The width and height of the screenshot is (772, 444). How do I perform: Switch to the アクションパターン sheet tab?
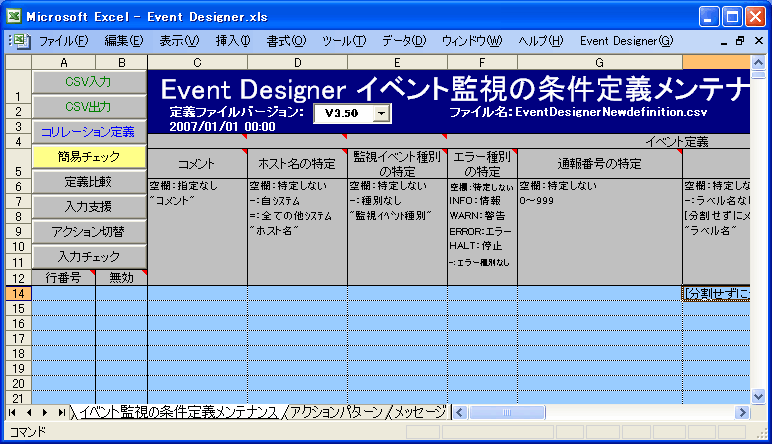[336, 412]
